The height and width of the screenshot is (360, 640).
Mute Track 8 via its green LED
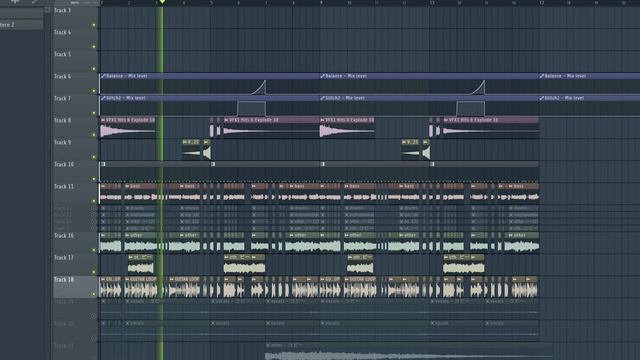pos(94,135)
